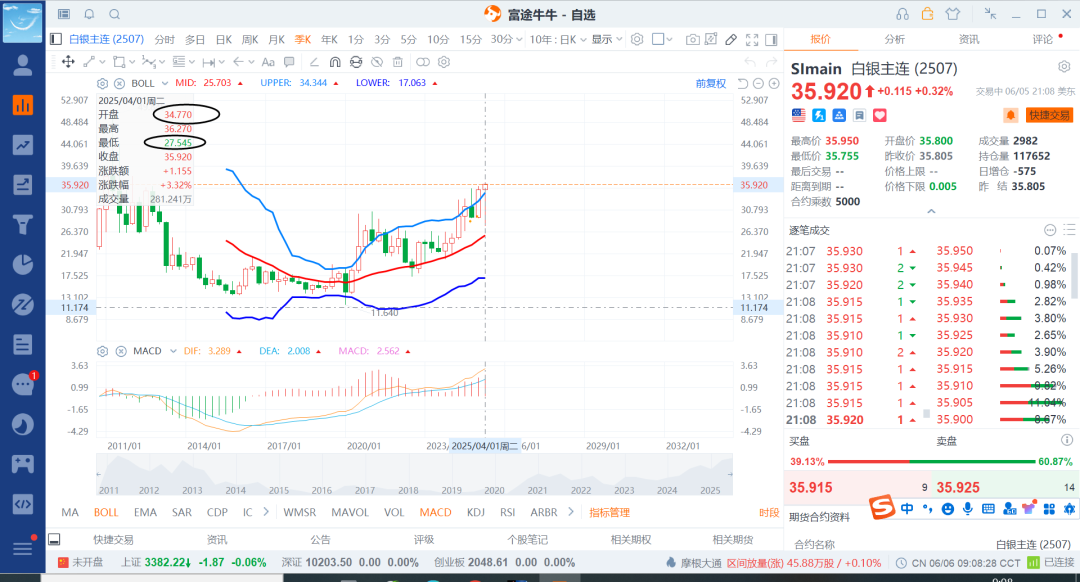Toggle the left panel in the chart toolbar

pyautogui.click(x=56, y=39)
